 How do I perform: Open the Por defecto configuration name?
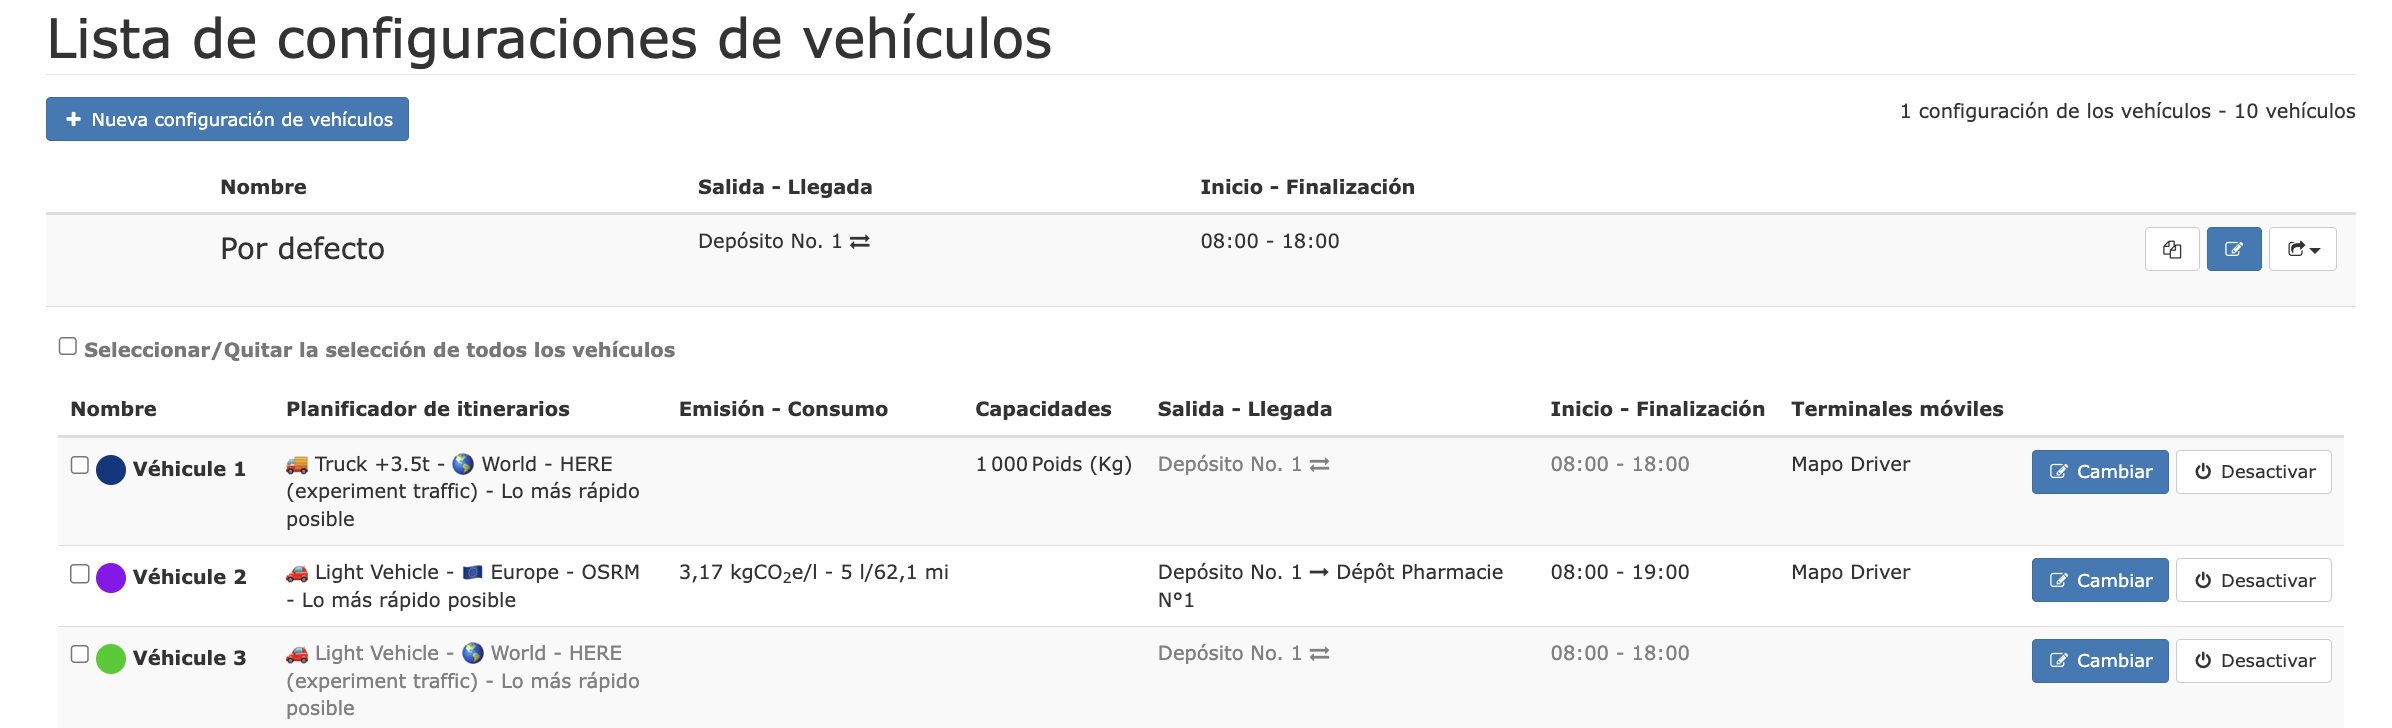(x=302, y=248)
